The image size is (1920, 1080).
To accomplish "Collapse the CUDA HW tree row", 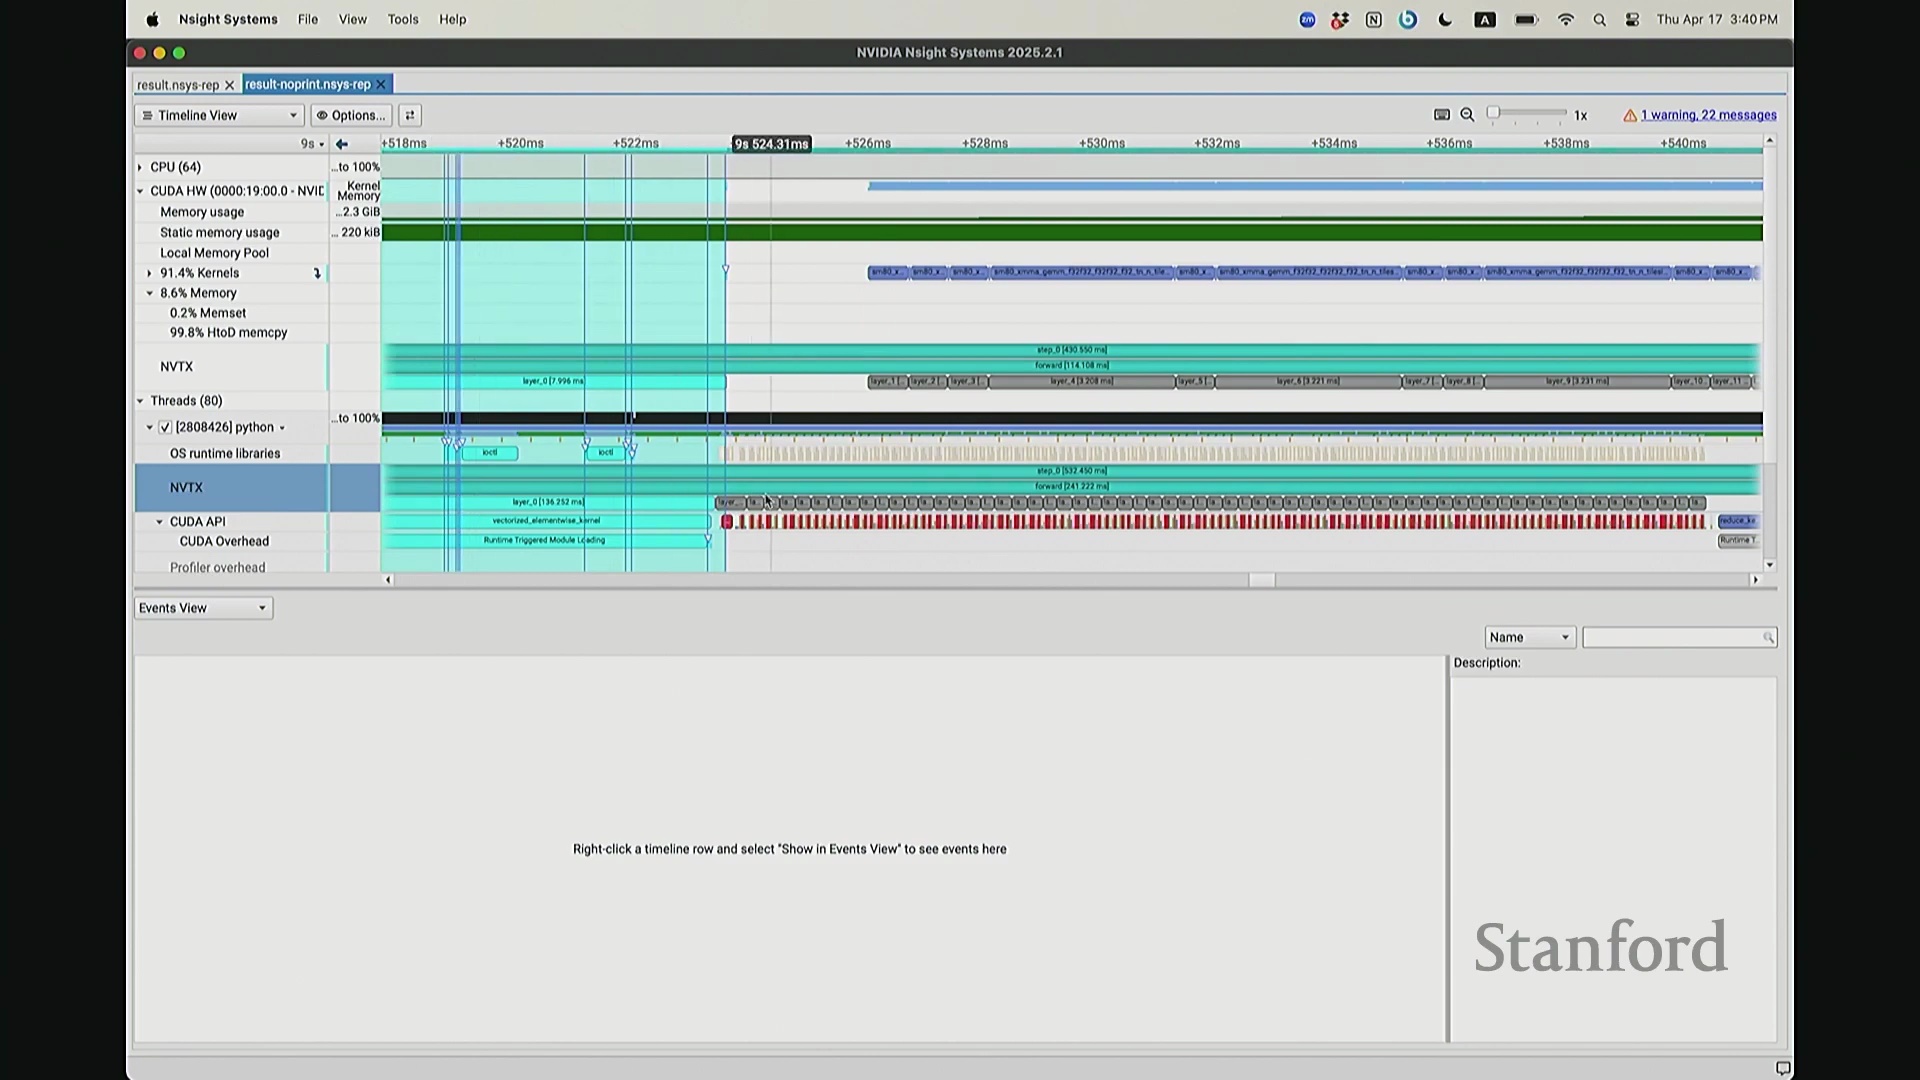I will (x=140, y=191).
